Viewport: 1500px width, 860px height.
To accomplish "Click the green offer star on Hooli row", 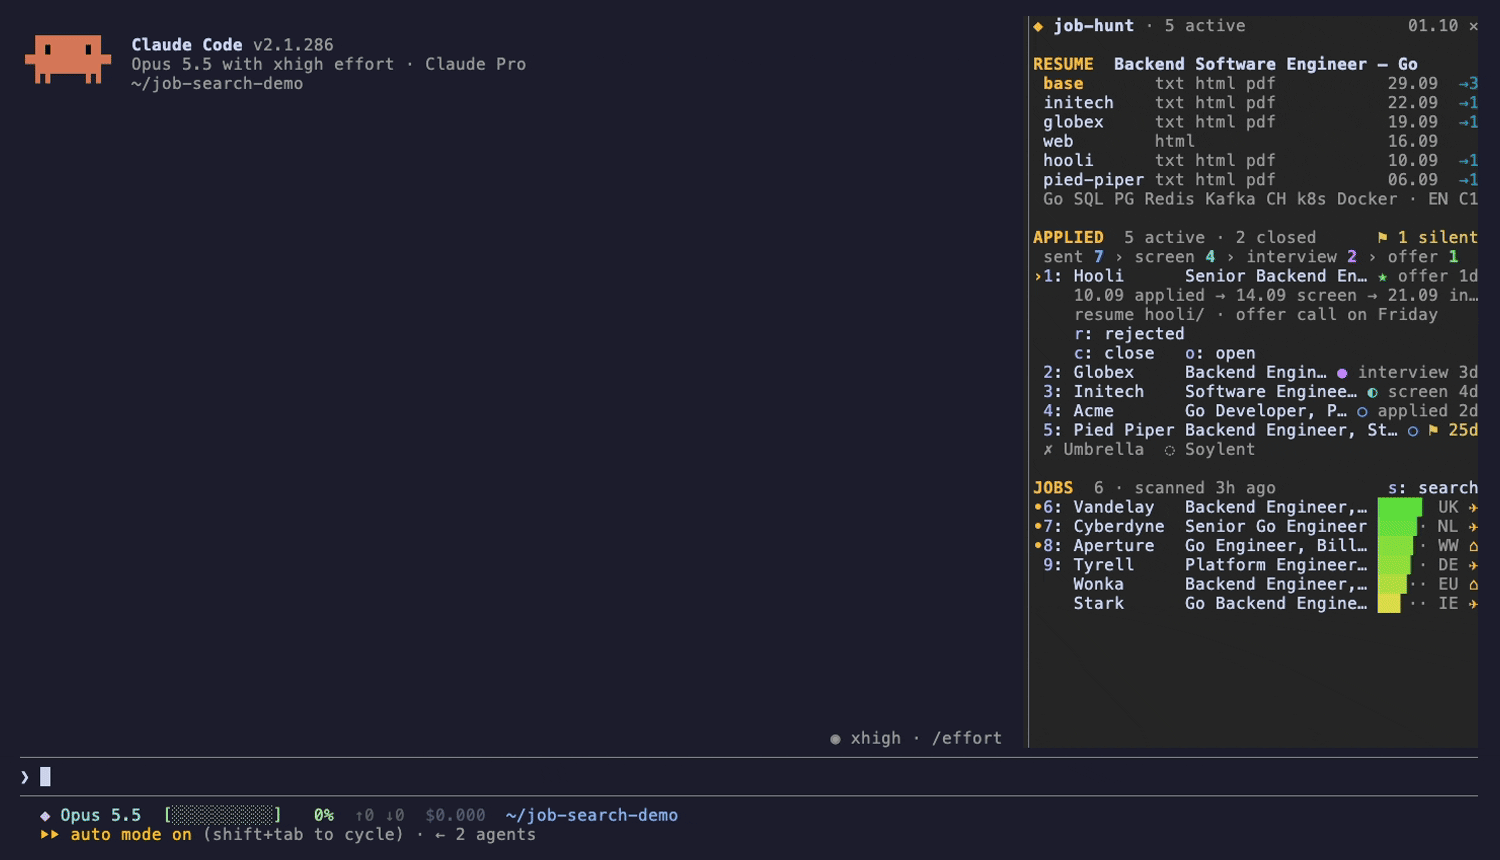I will point(1383,277).
